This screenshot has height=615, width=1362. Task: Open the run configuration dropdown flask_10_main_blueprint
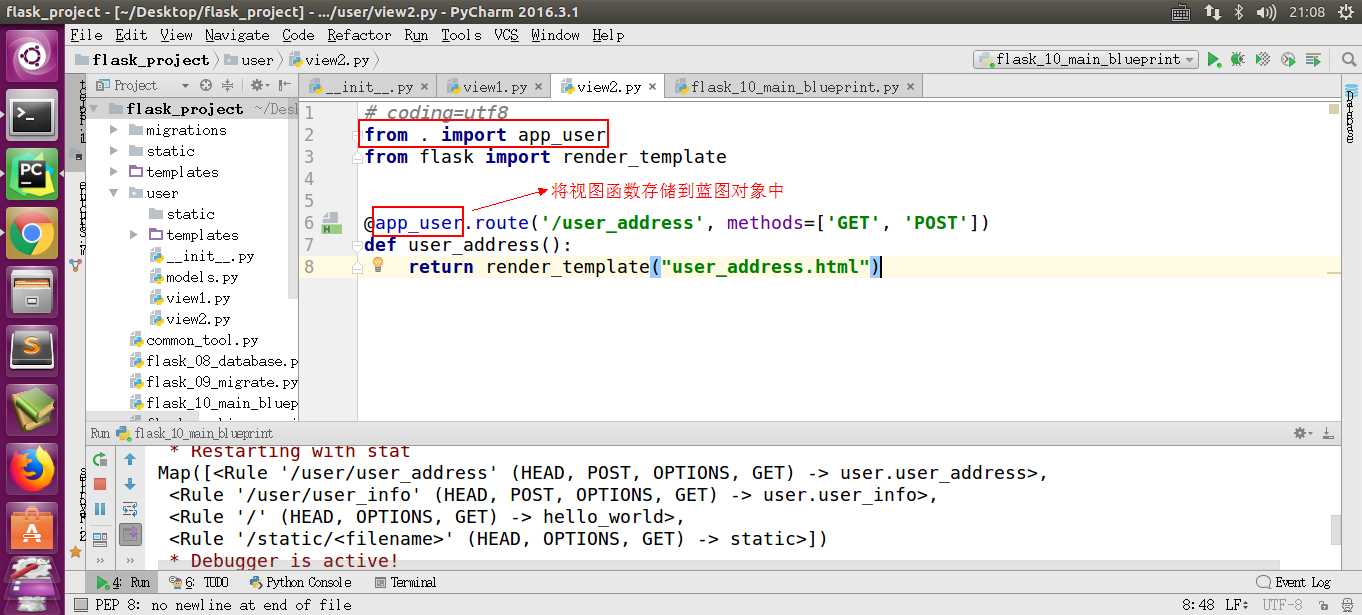pyautogui.click(x=1086, y=60)
